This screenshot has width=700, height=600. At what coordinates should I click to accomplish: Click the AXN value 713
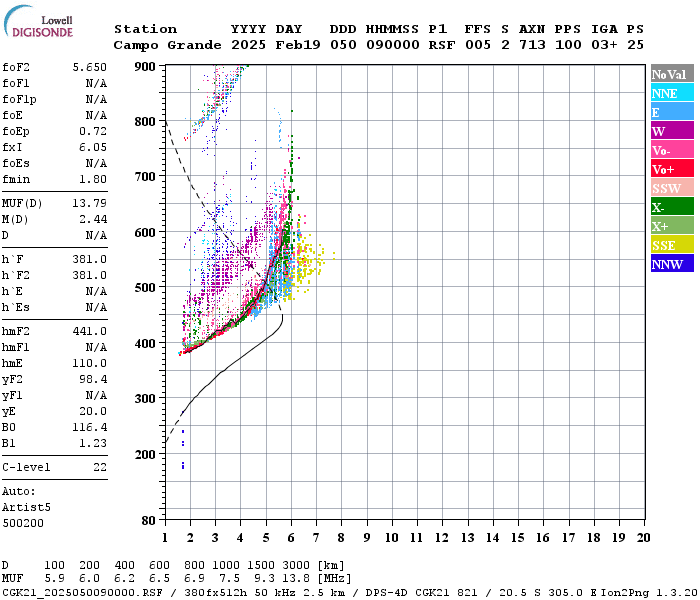(532, 45)
